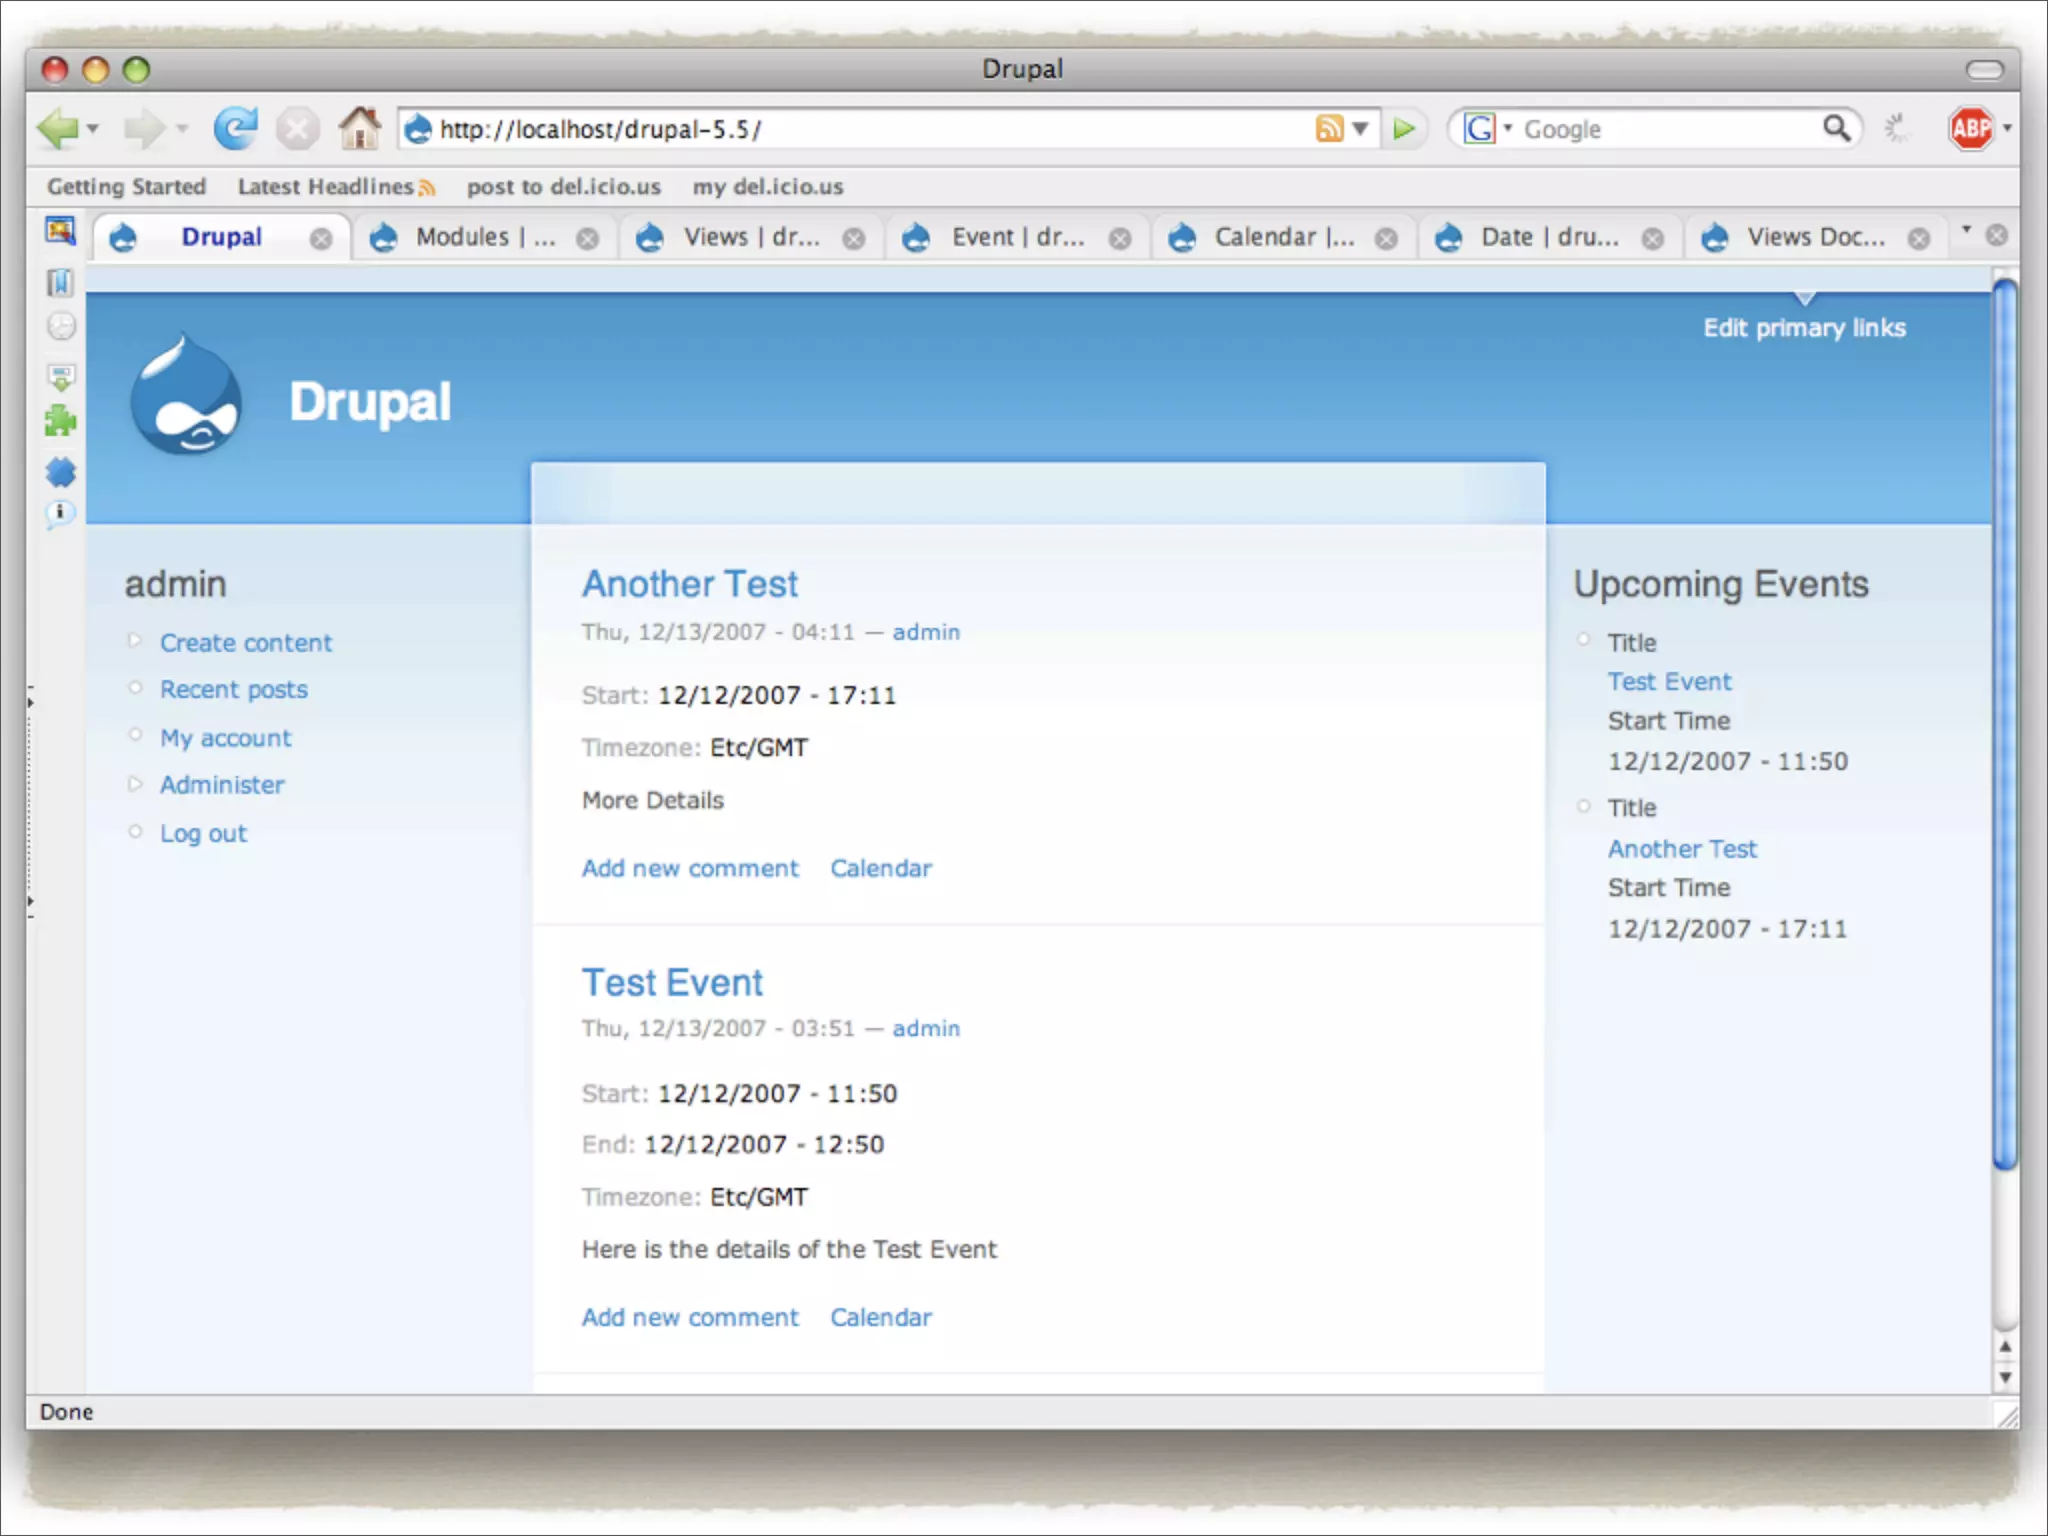
Task: Click Edit primary links
Action: tap(1804, 328)
